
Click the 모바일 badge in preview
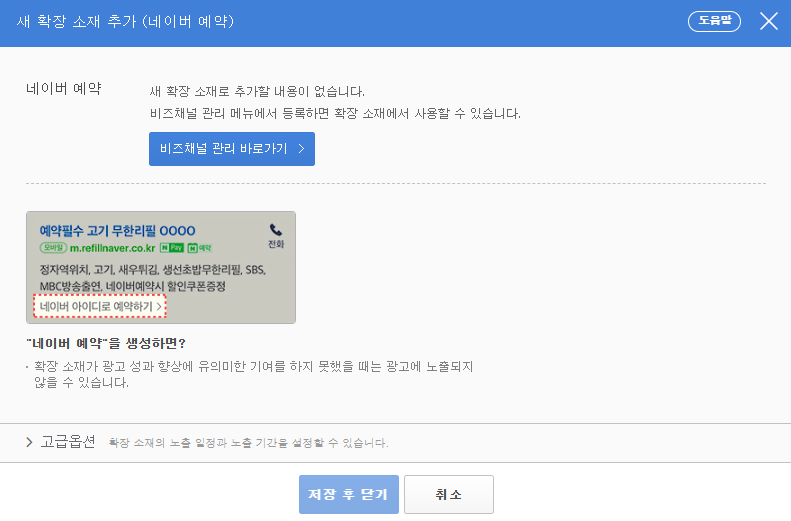(53, 248)
